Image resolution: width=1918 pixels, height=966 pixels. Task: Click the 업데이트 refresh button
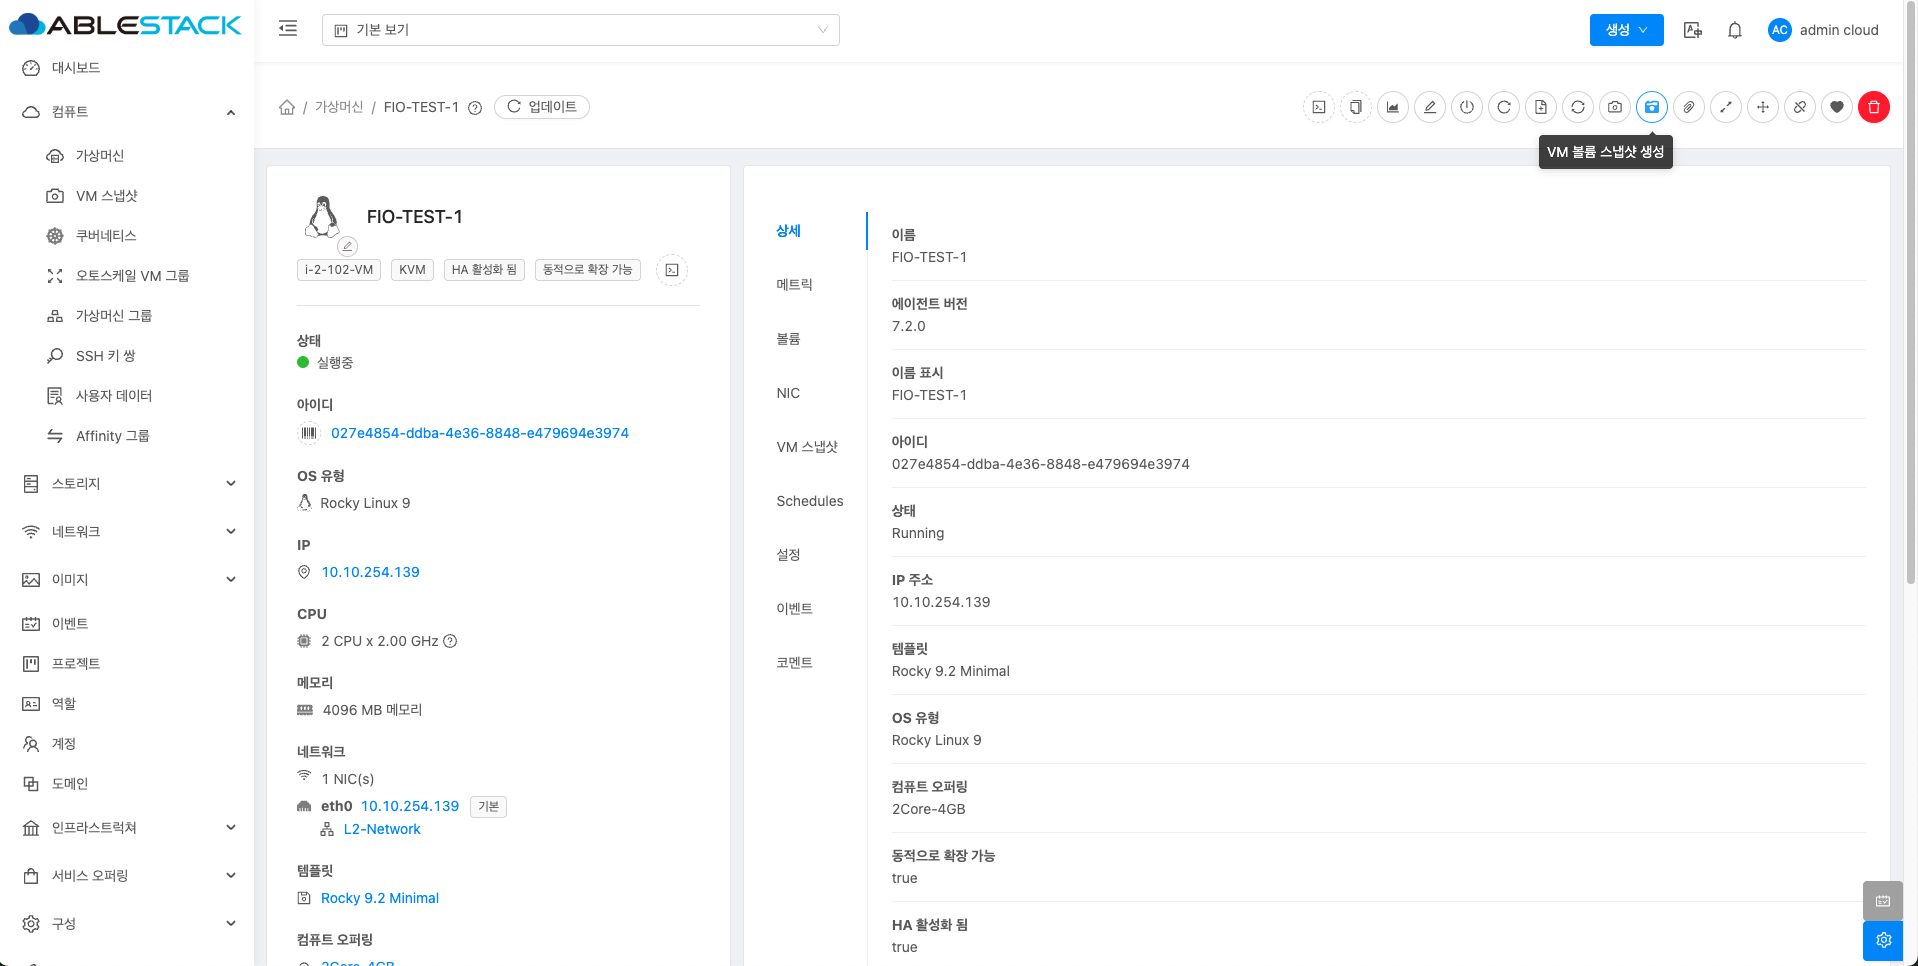coord(542,107)
